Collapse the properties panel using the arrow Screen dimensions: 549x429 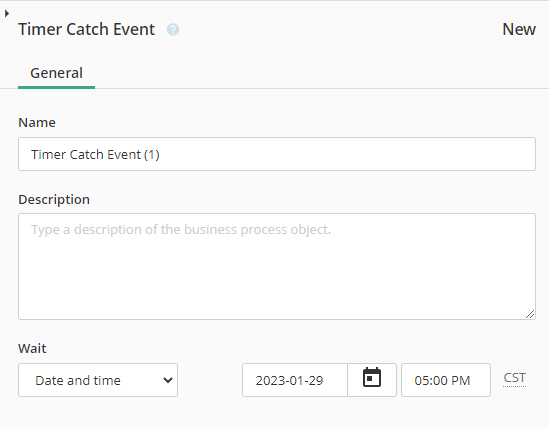click(x=7, y=14)
